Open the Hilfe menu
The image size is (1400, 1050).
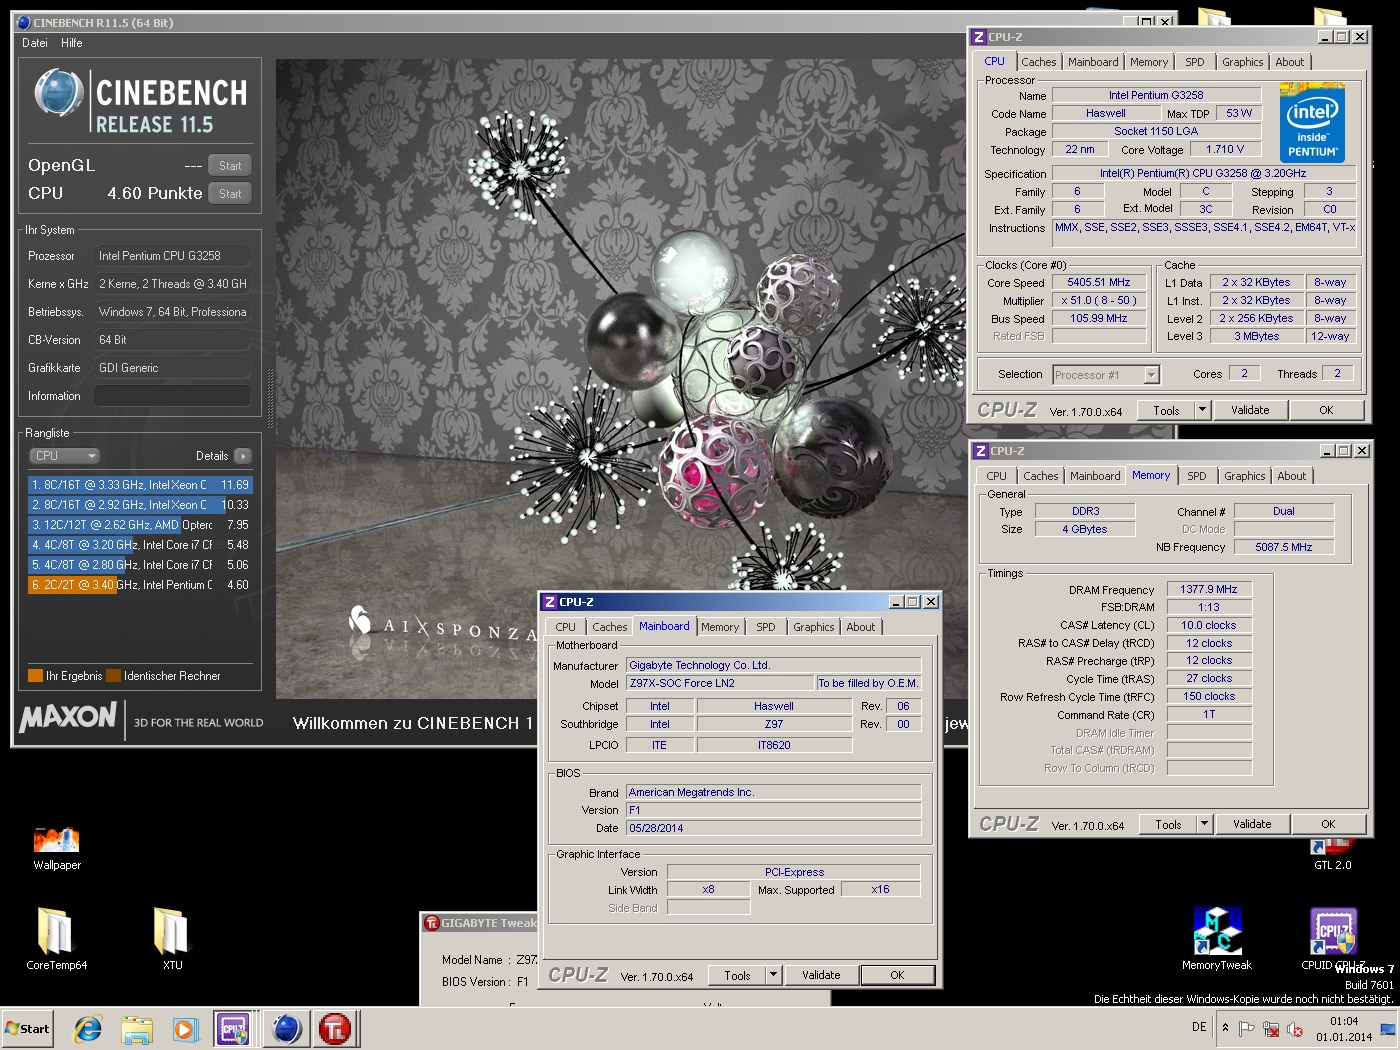71,43
